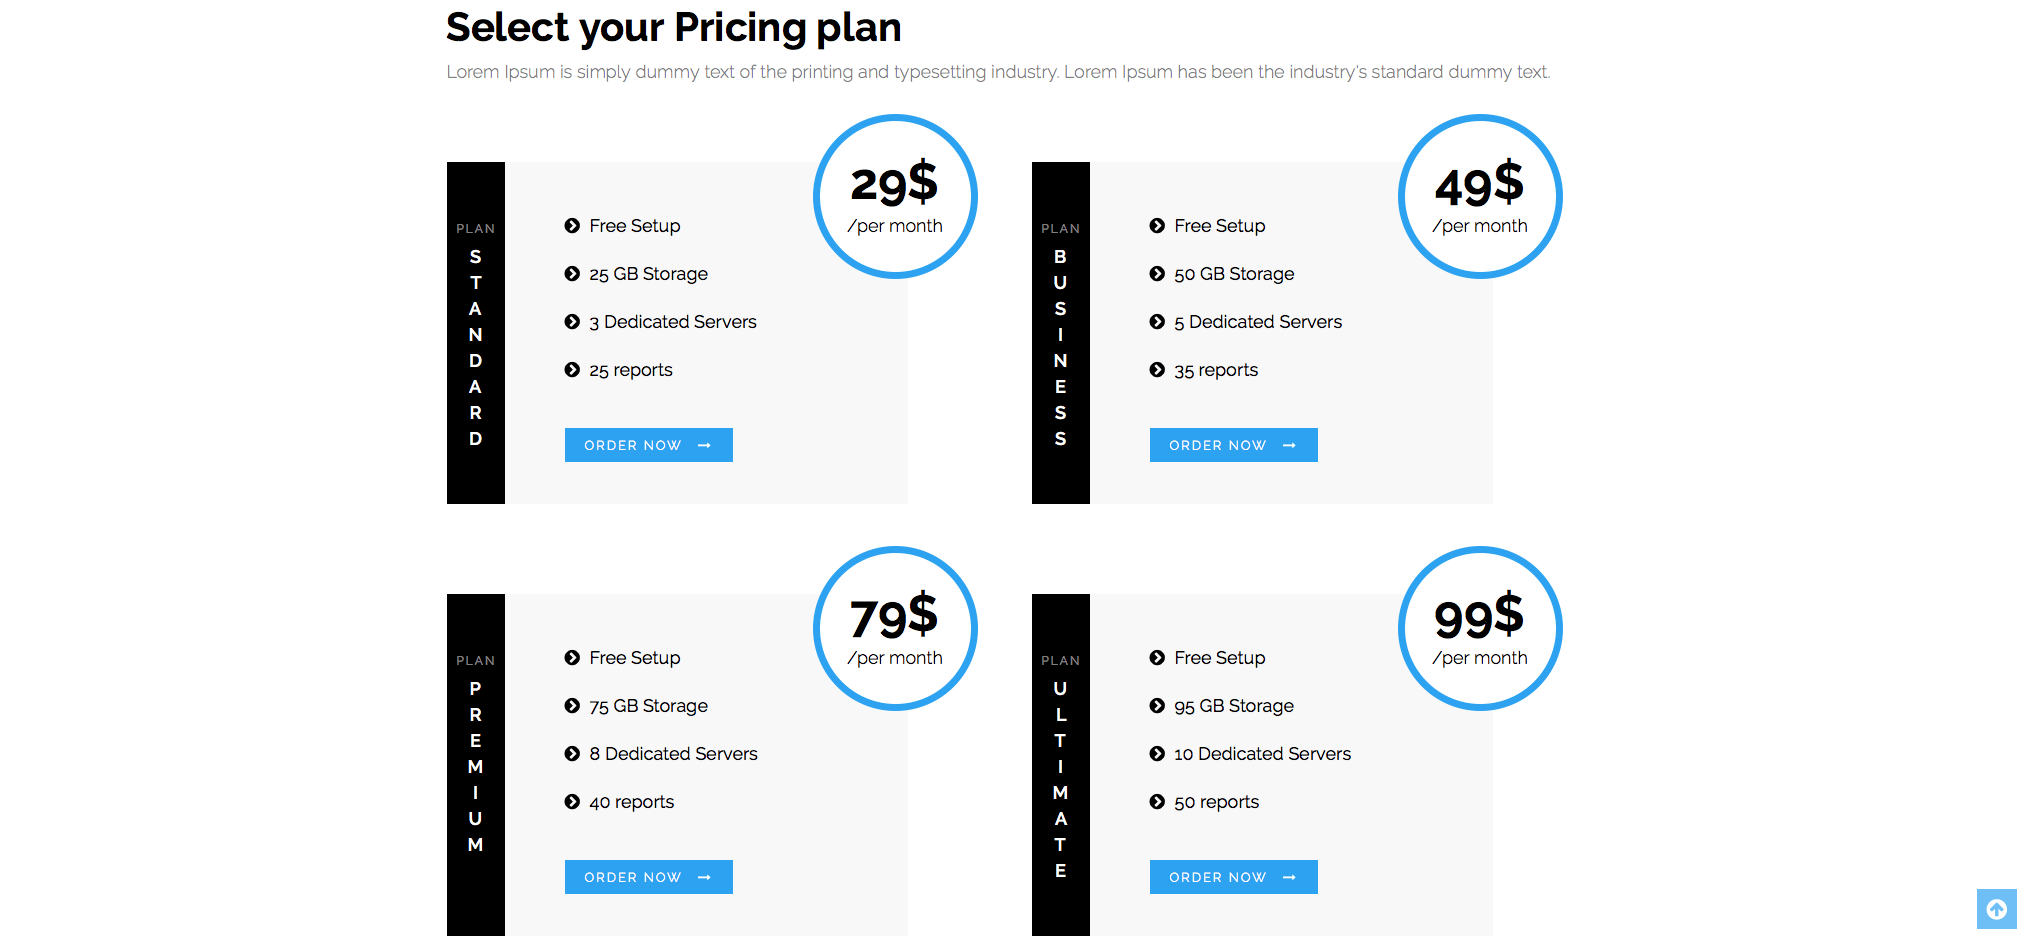Click bullet icon next to 95 GB Storage

tap(1157, 706)
